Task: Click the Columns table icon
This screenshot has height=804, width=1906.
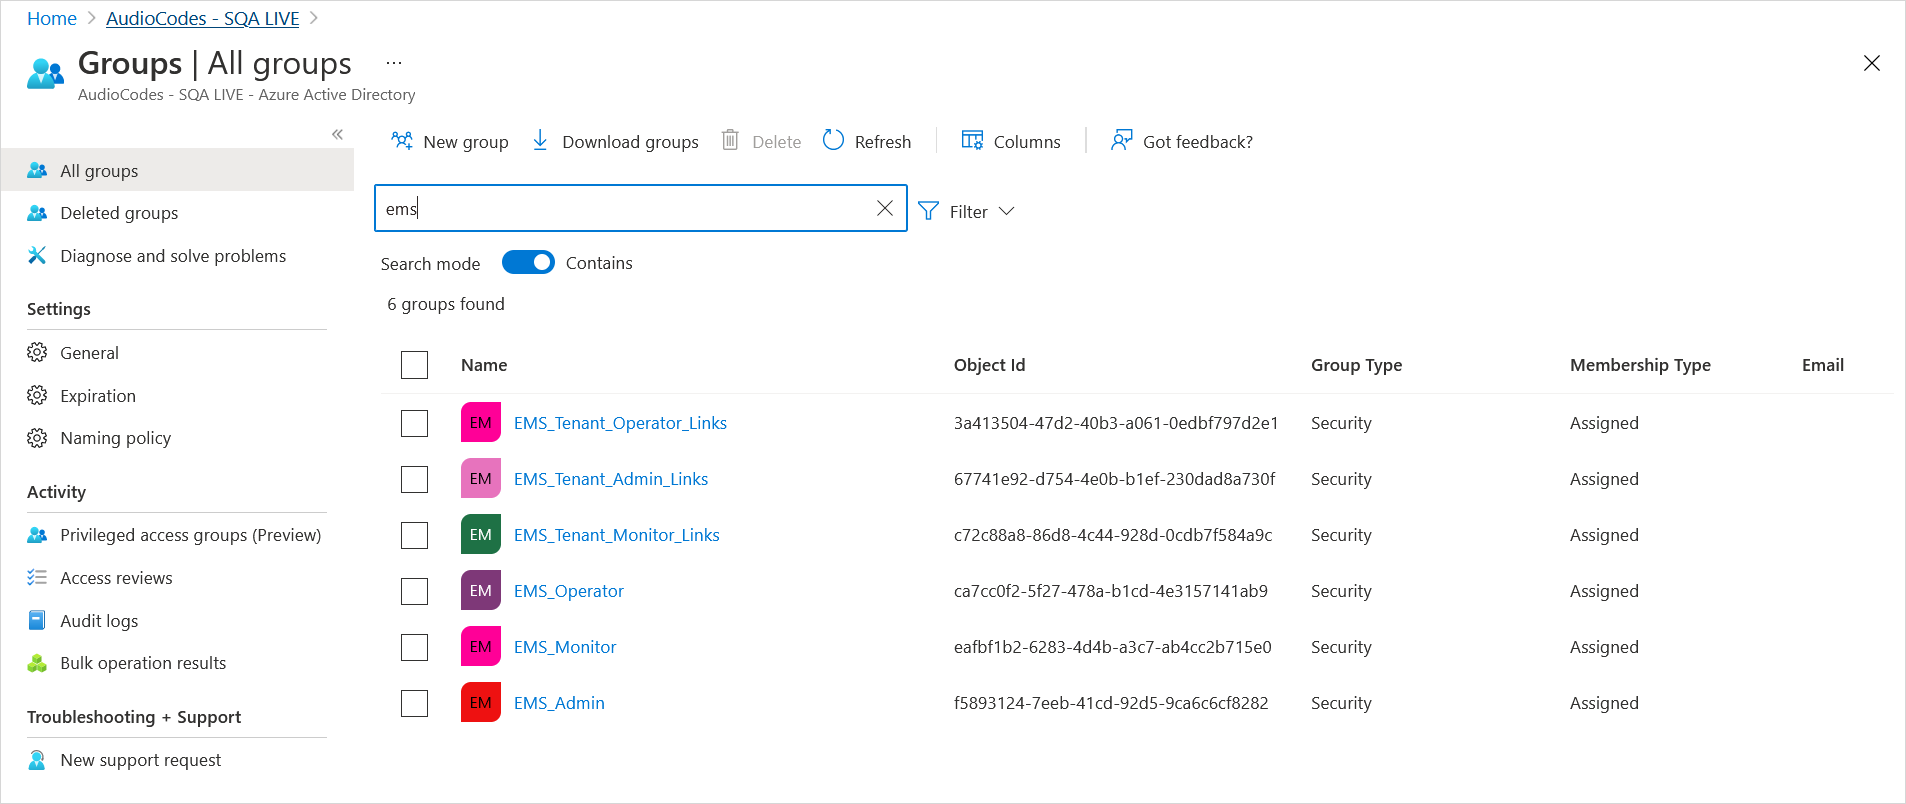Action: [x=972, y=140]
